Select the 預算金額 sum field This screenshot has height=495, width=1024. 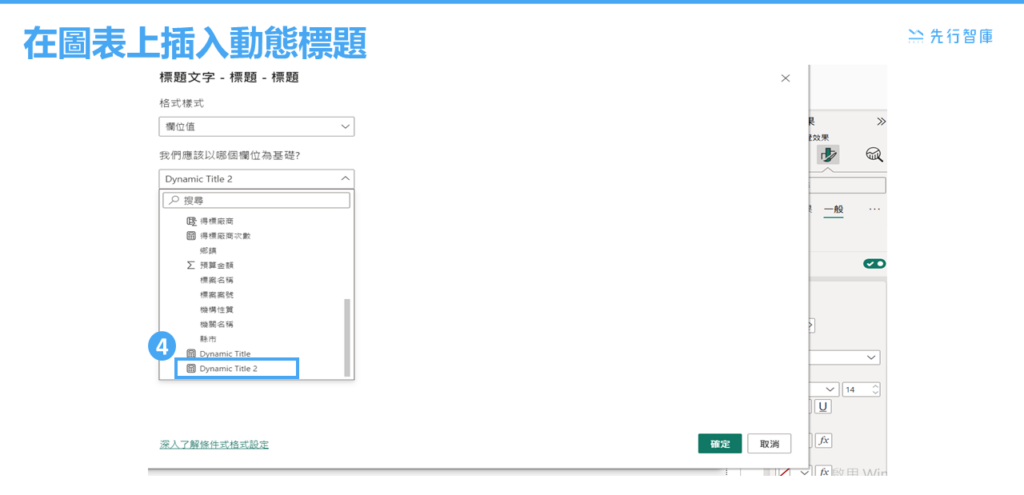click(210, 265)
